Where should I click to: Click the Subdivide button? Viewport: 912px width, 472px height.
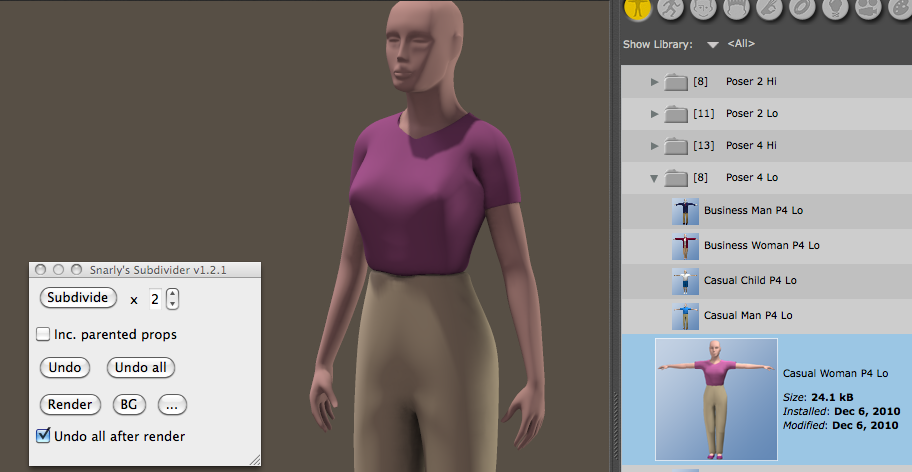[78, 298]
